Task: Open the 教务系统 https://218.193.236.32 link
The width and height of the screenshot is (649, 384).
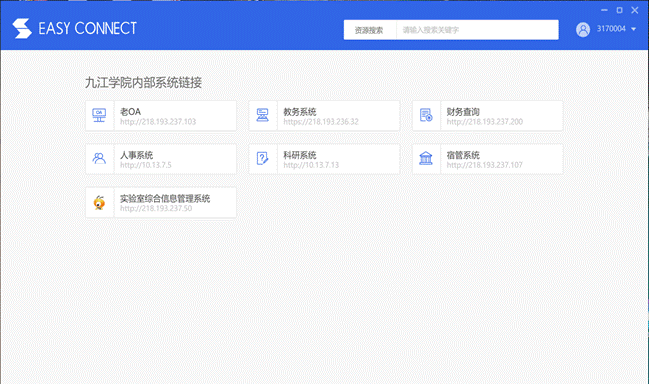Action: point(321,122)
